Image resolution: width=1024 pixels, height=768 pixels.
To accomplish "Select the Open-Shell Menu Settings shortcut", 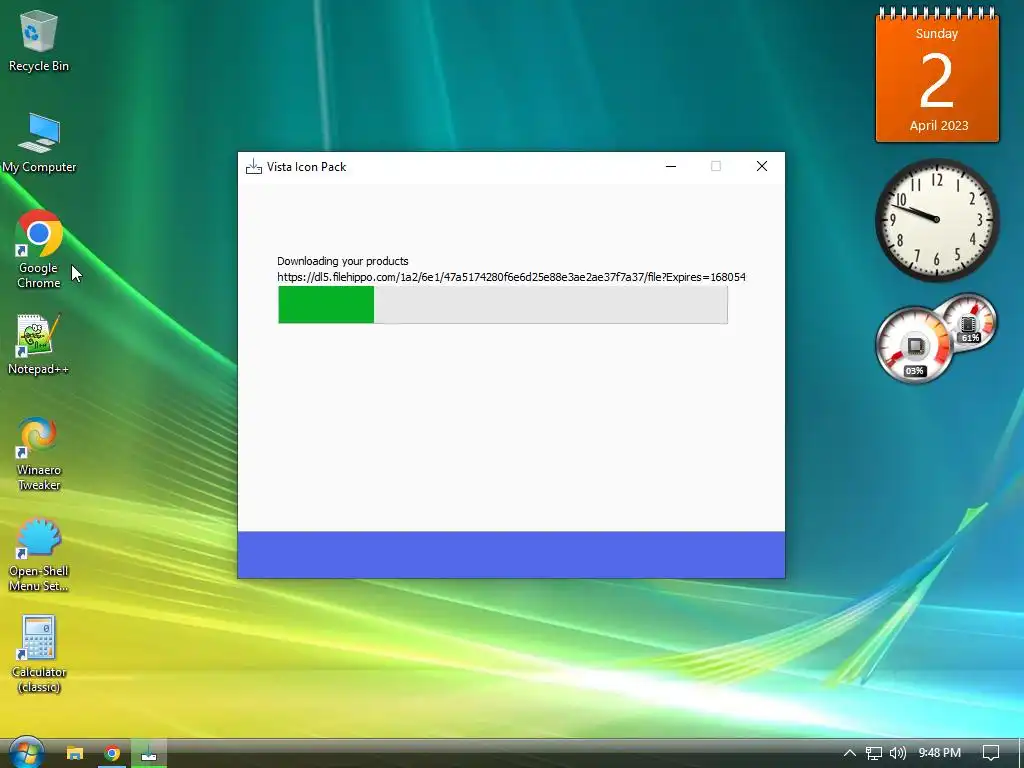I will click(x=39, y=555).
